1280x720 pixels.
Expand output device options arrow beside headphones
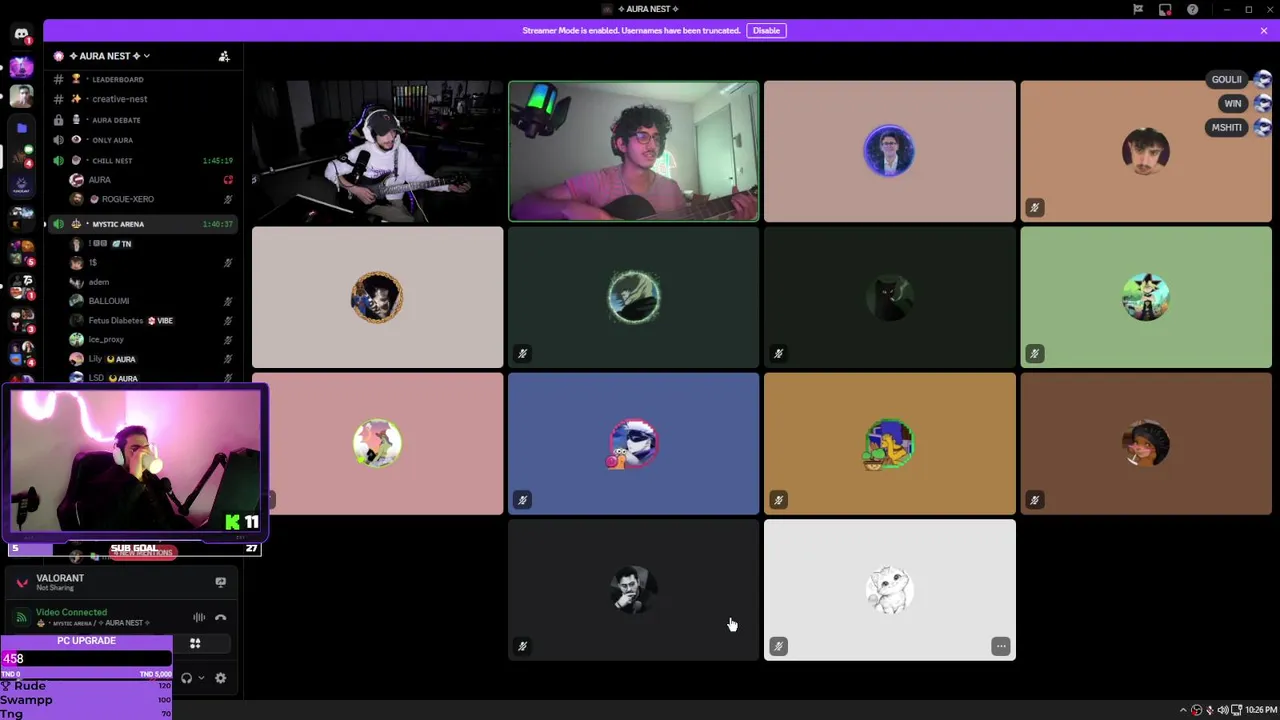coord(201,678)
